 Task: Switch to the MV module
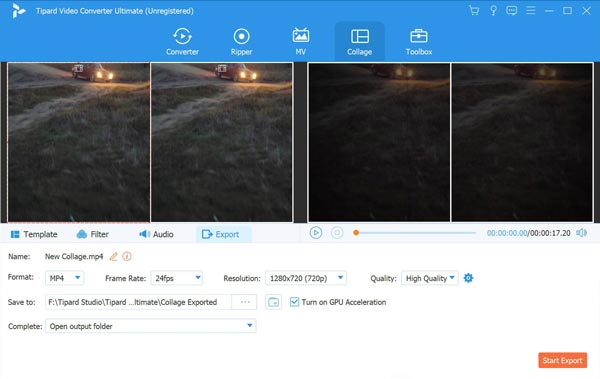[x=300, y=42]
